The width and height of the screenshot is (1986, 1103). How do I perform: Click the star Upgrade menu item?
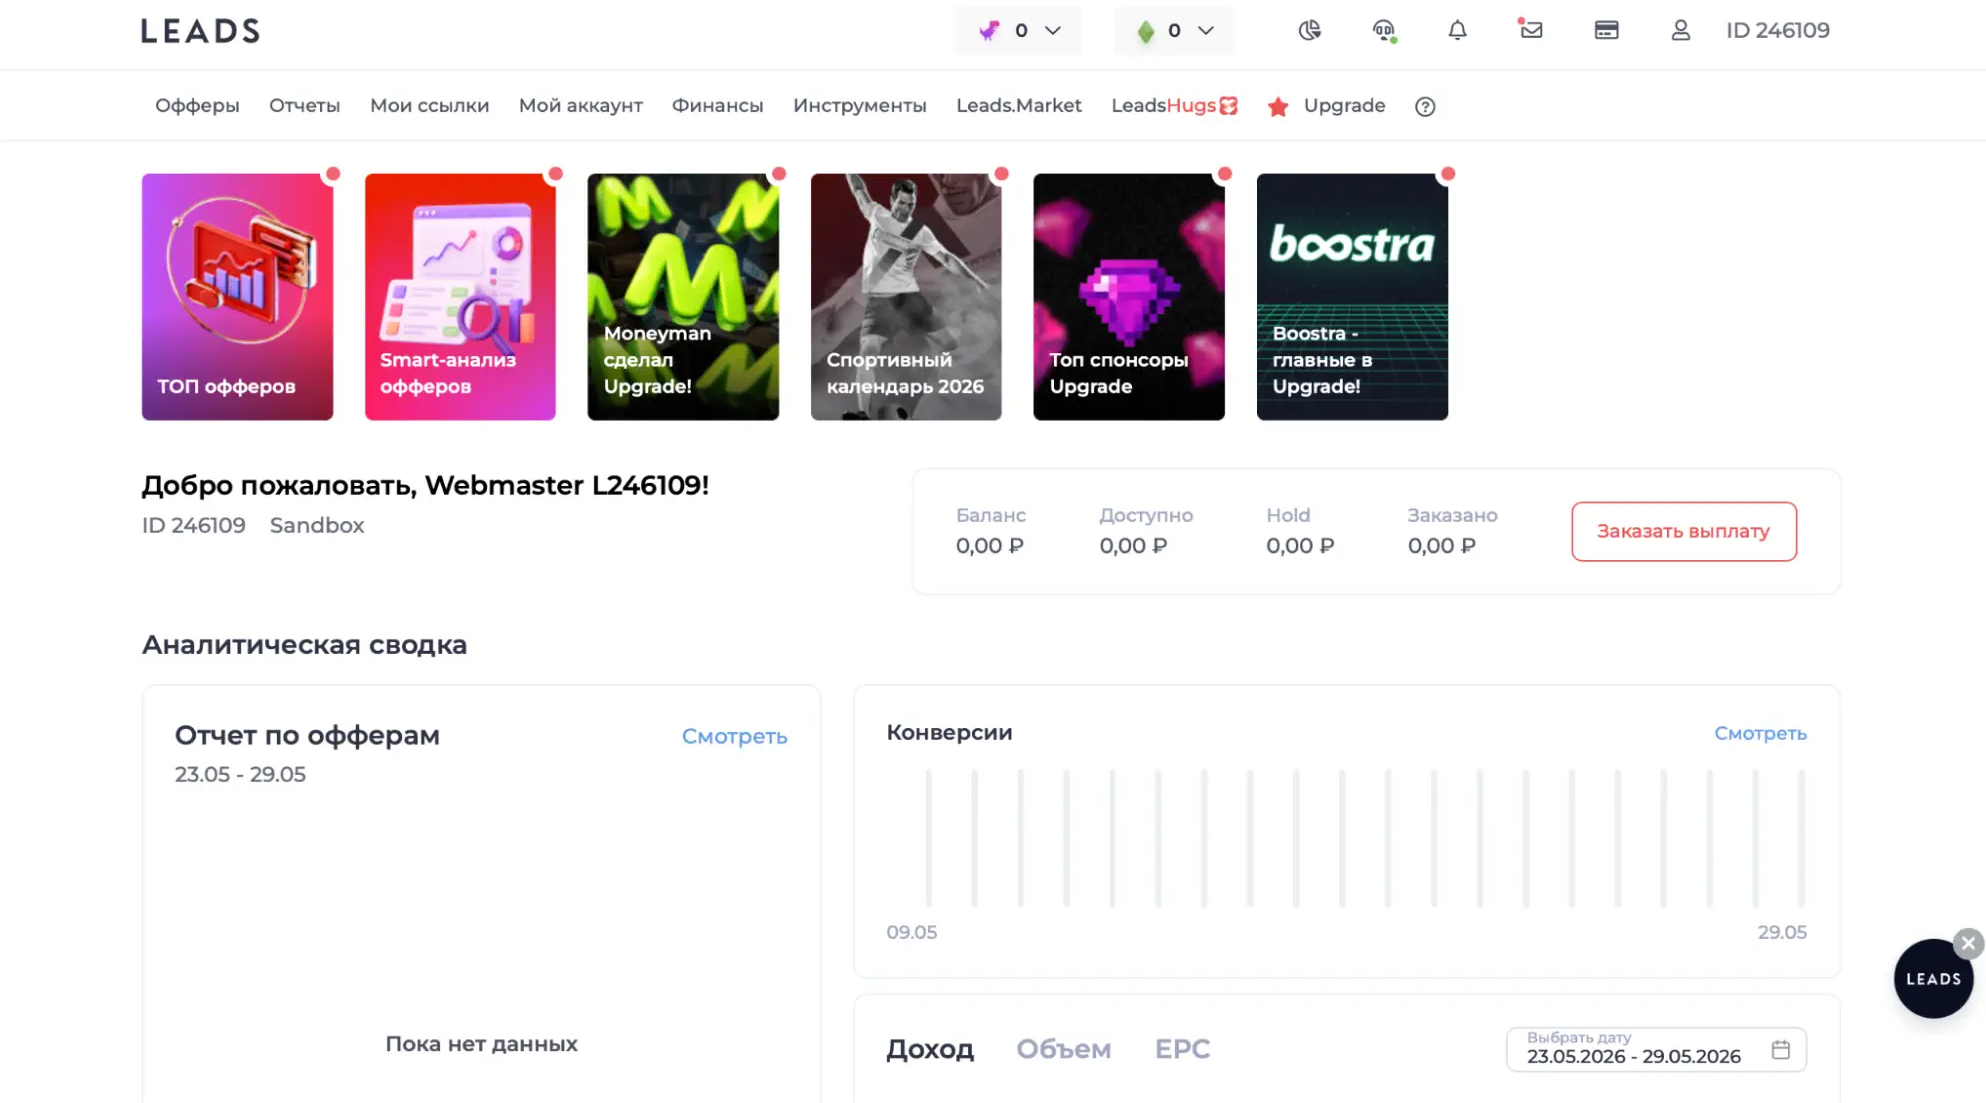(1326, 106)
